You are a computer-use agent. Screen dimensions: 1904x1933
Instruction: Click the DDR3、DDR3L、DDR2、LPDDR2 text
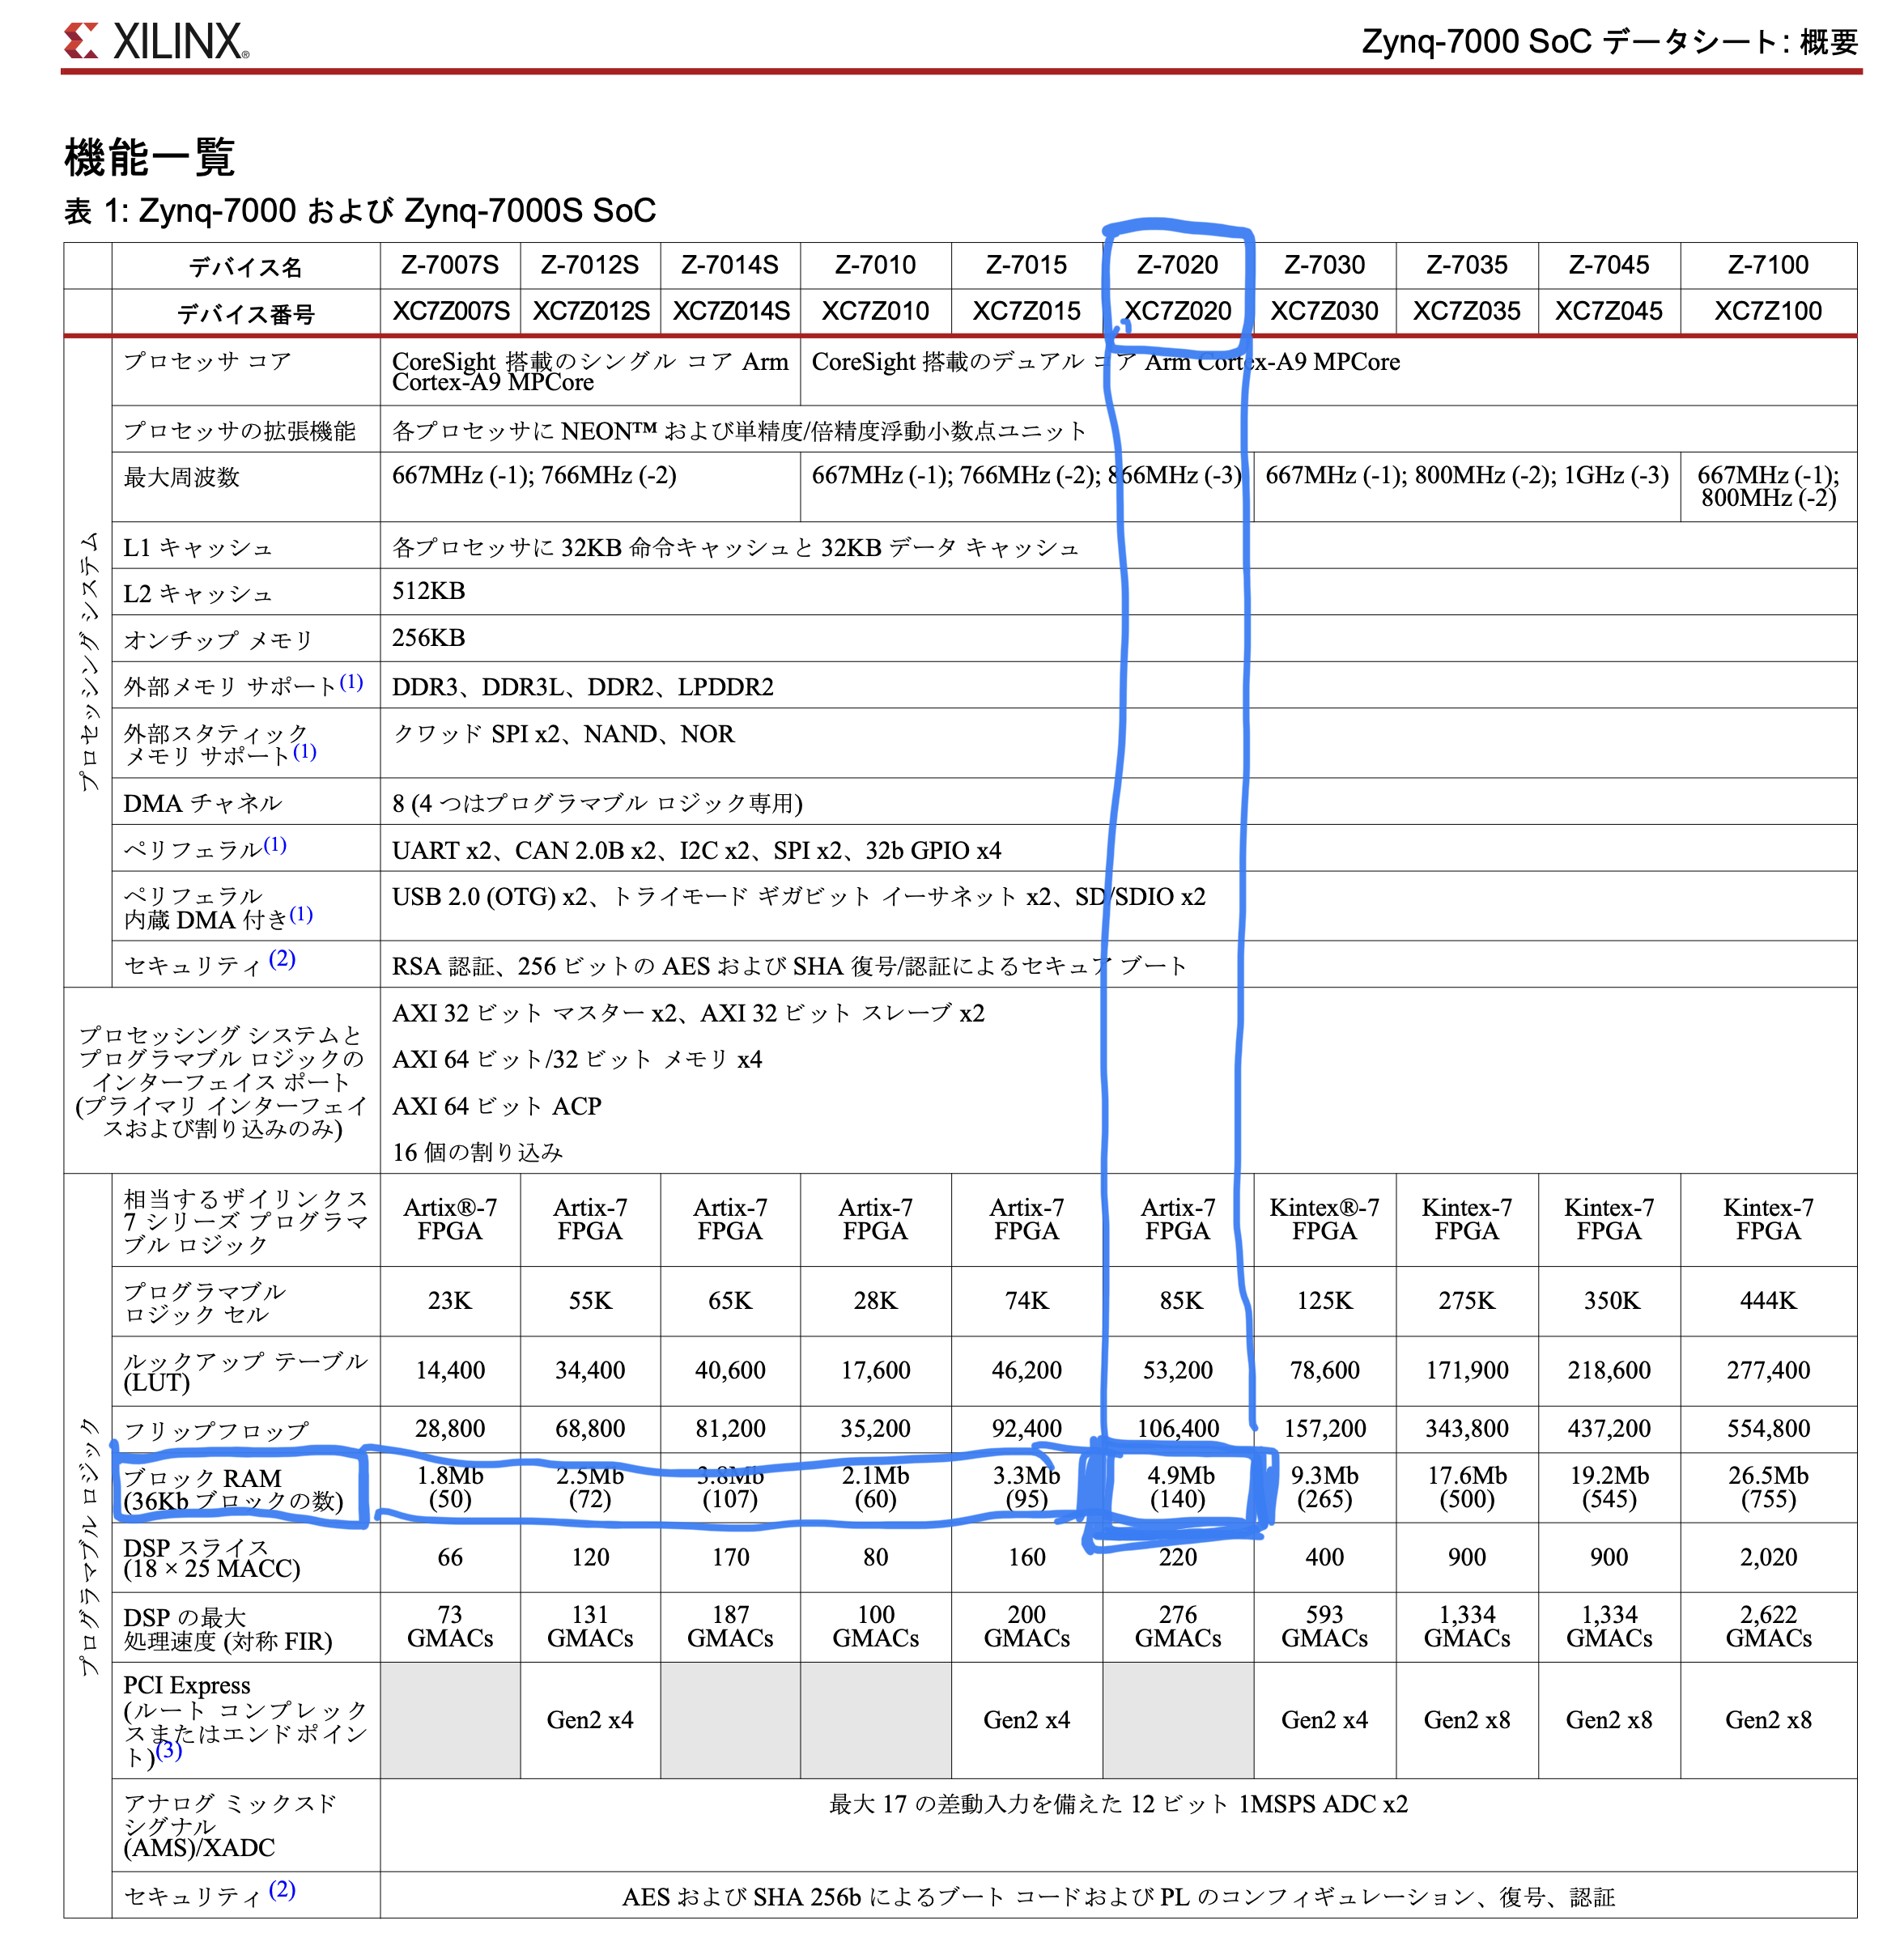(583, 687)
